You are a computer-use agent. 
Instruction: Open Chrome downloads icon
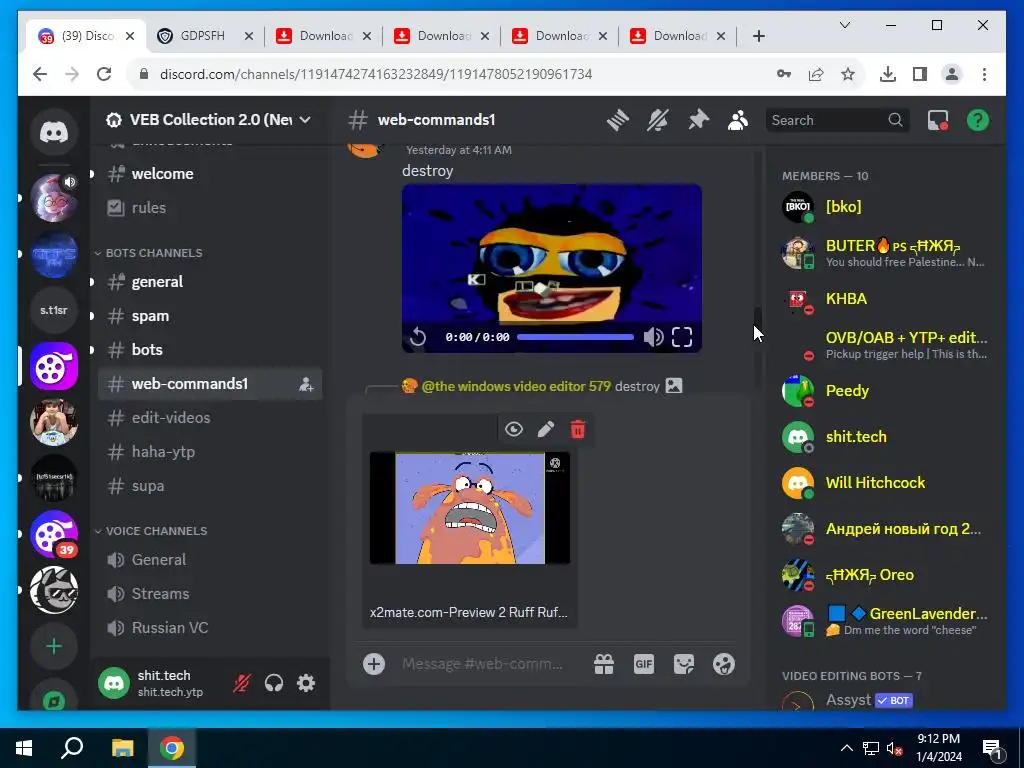[888, 74]
